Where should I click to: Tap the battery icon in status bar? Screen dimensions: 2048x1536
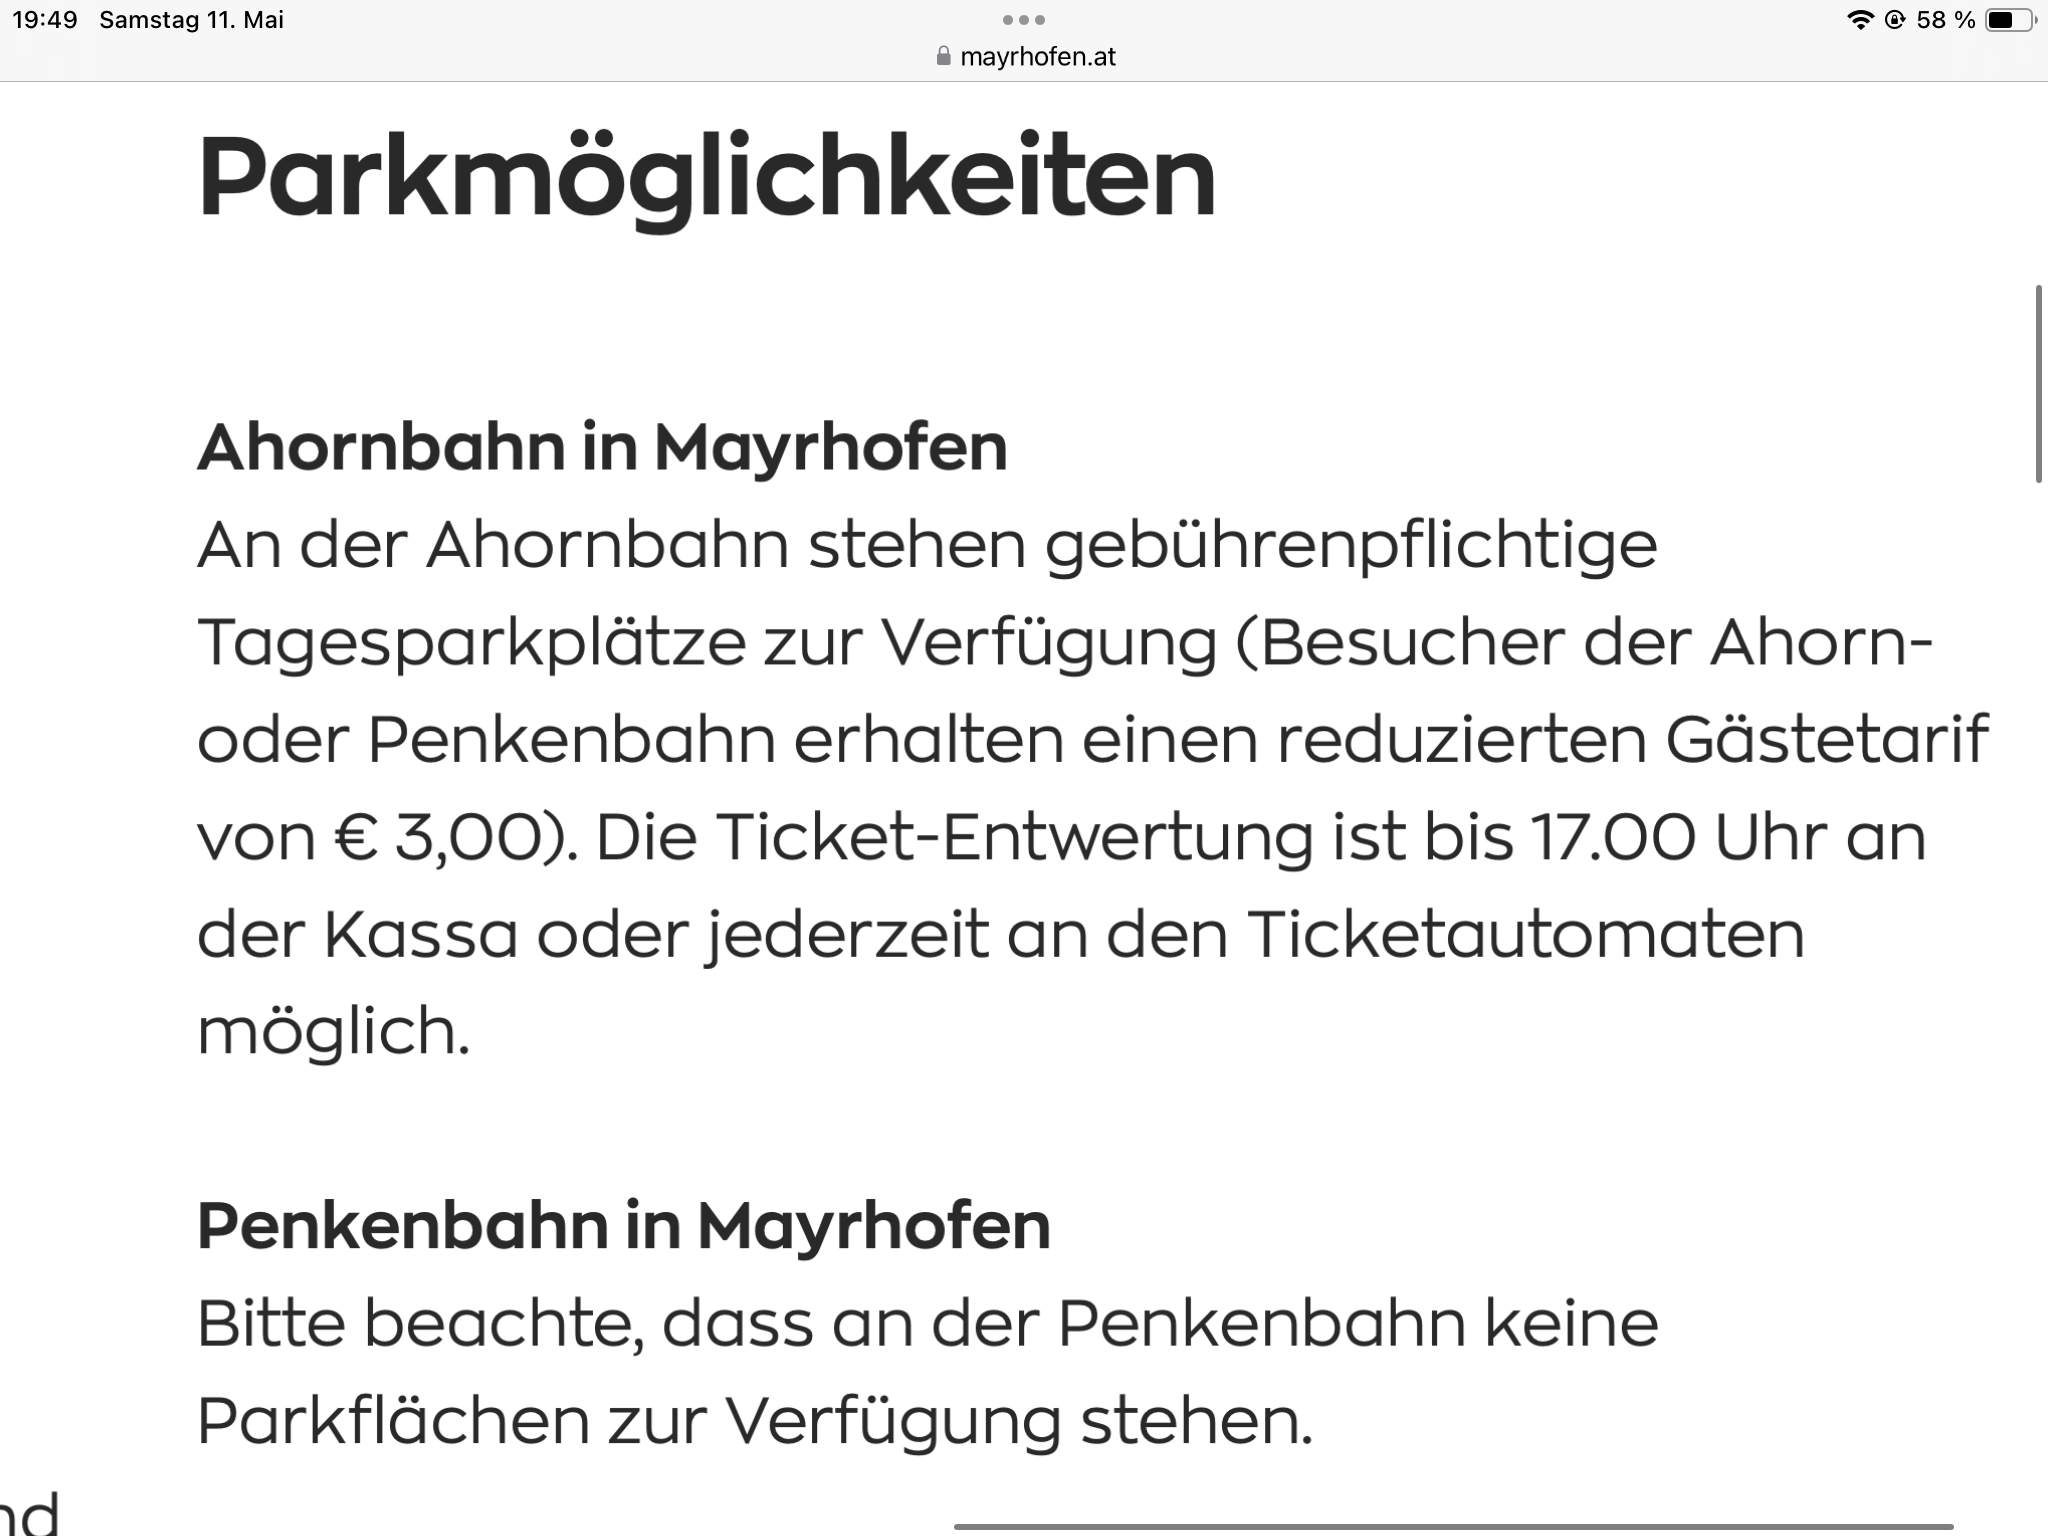2010,20
